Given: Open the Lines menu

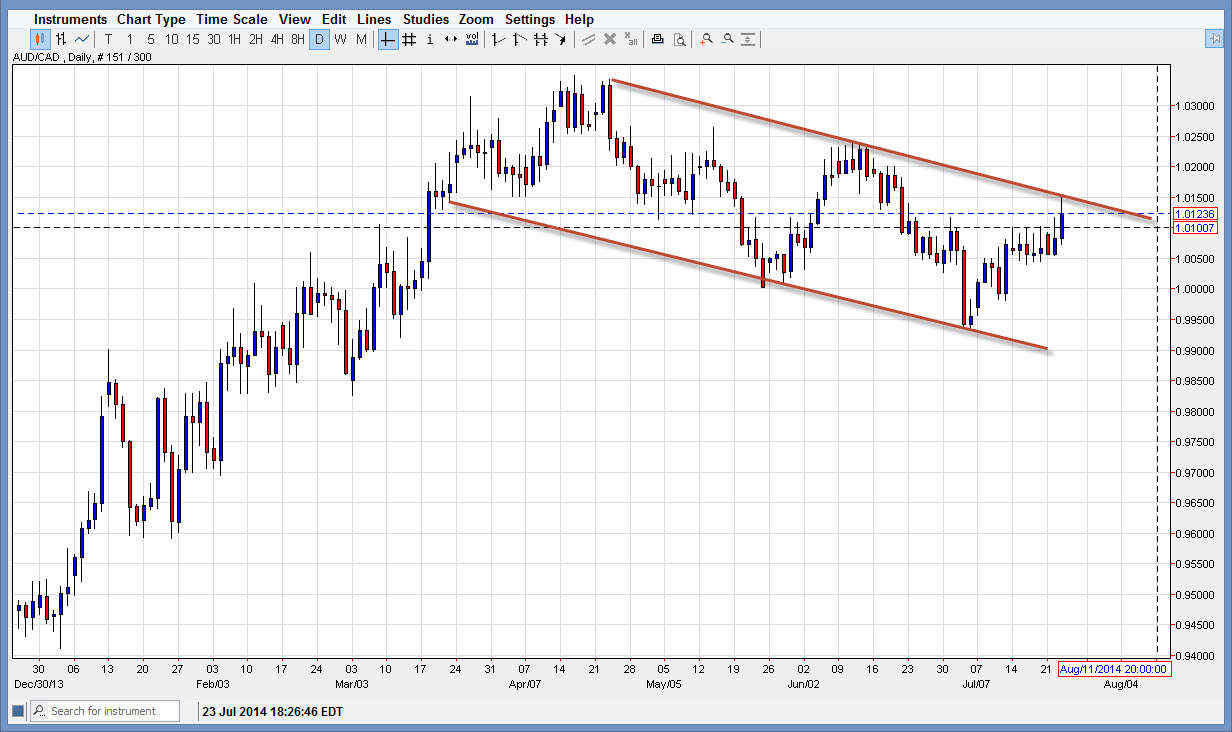Looking at the screenshot, I should coord(374,18).
